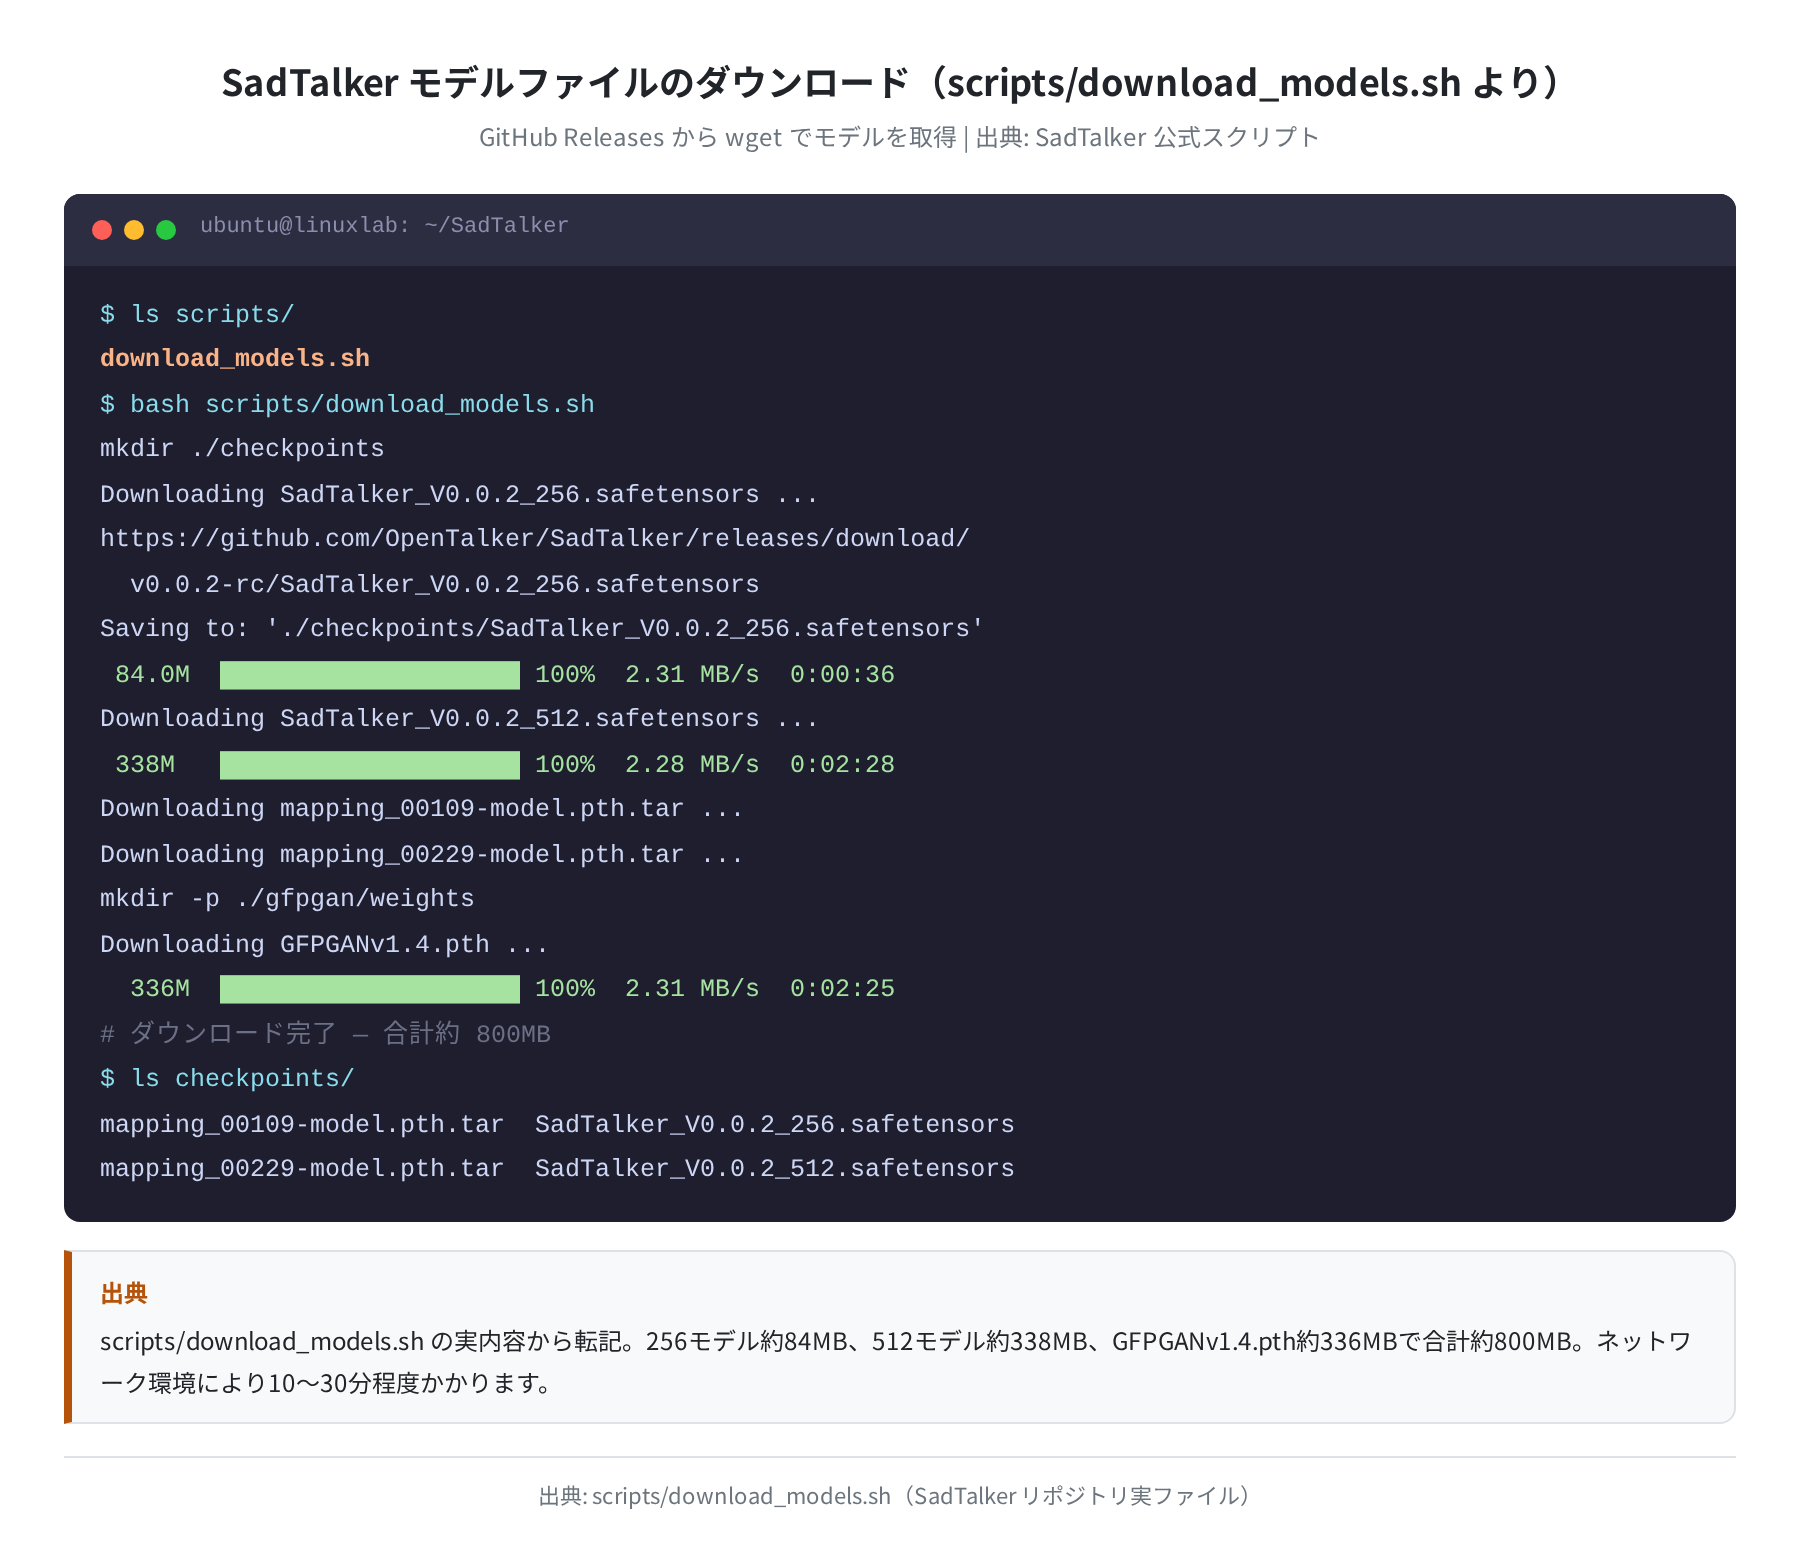Click the yellow minimize dot on terminal

(x=134, y=230)
